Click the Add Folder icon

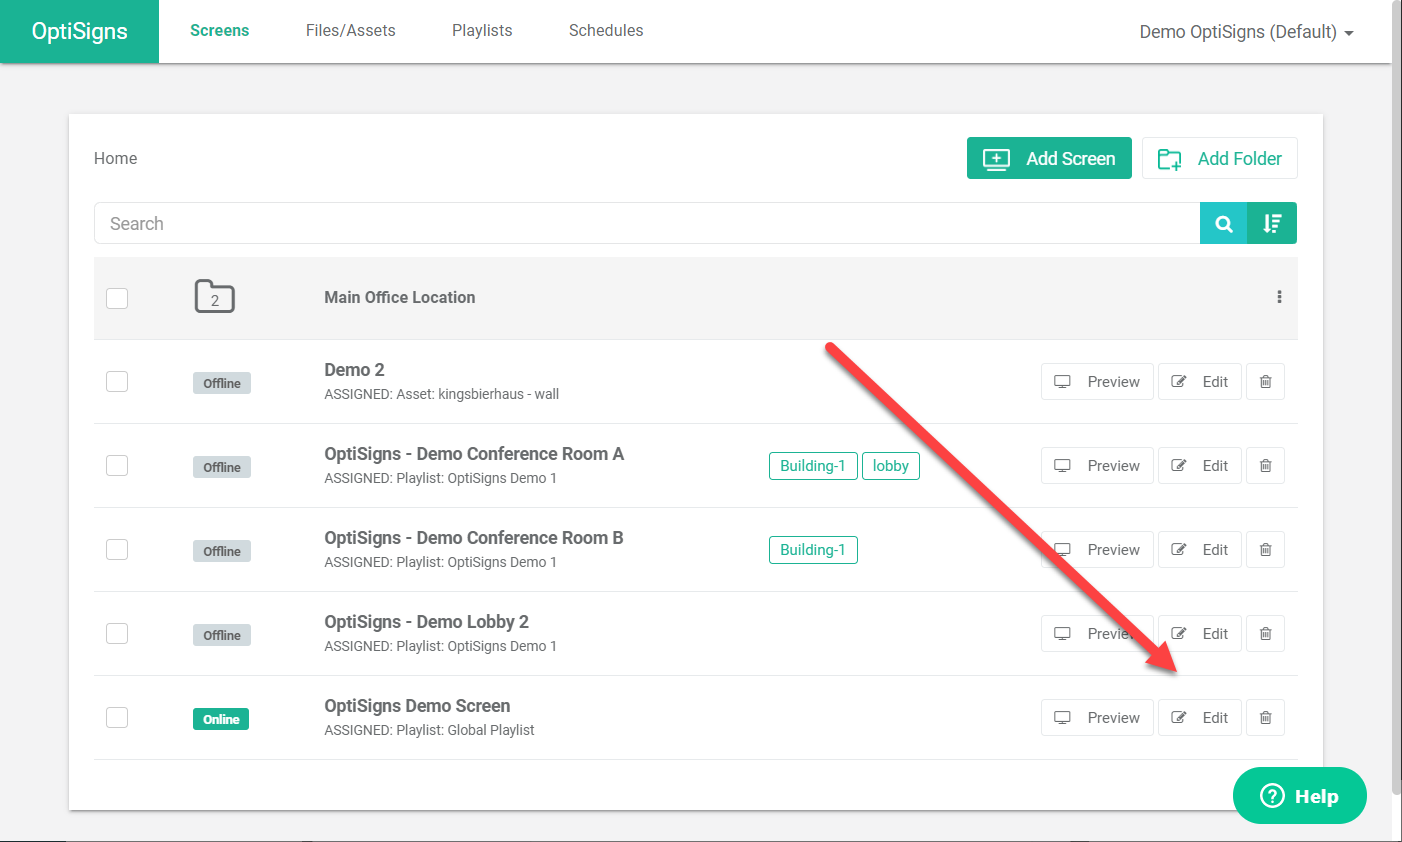tap(1169, 158)
